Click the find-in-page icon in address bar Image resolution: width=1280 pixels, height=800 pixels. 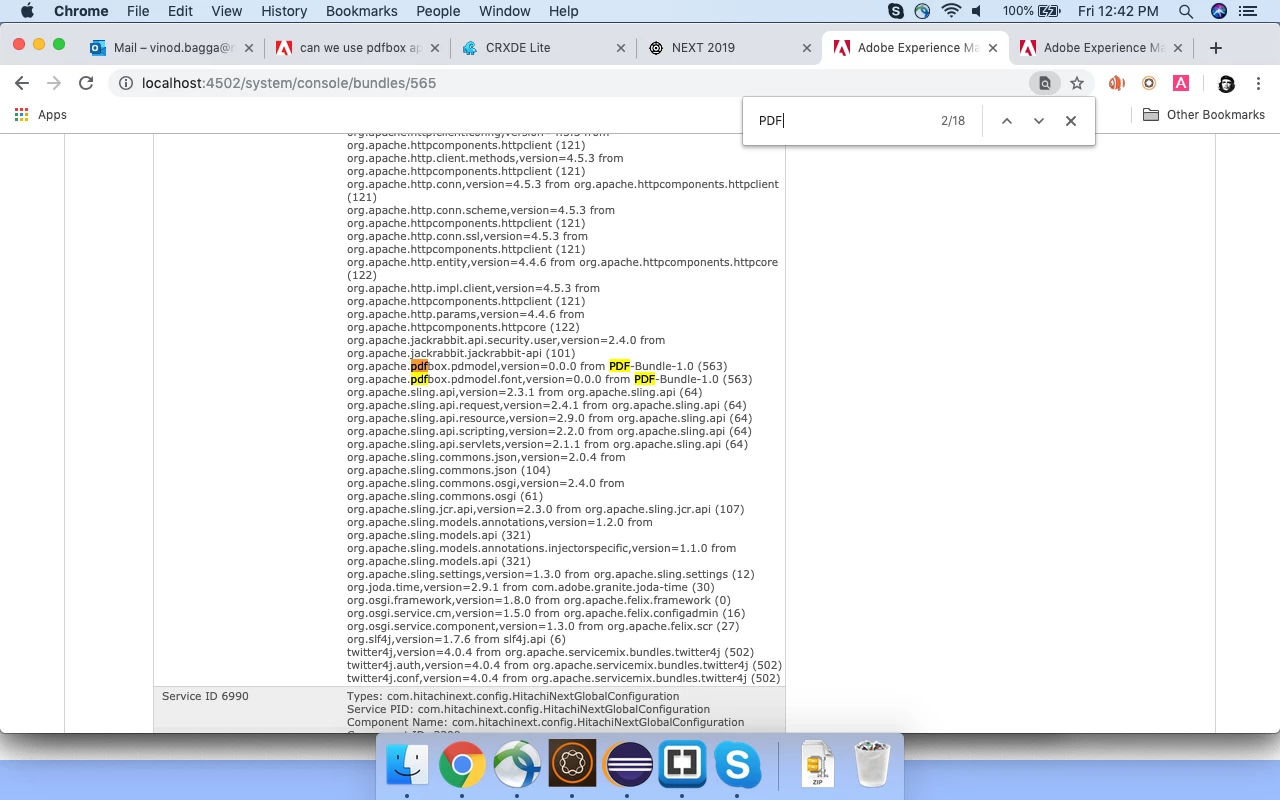tap(1045, 83)
